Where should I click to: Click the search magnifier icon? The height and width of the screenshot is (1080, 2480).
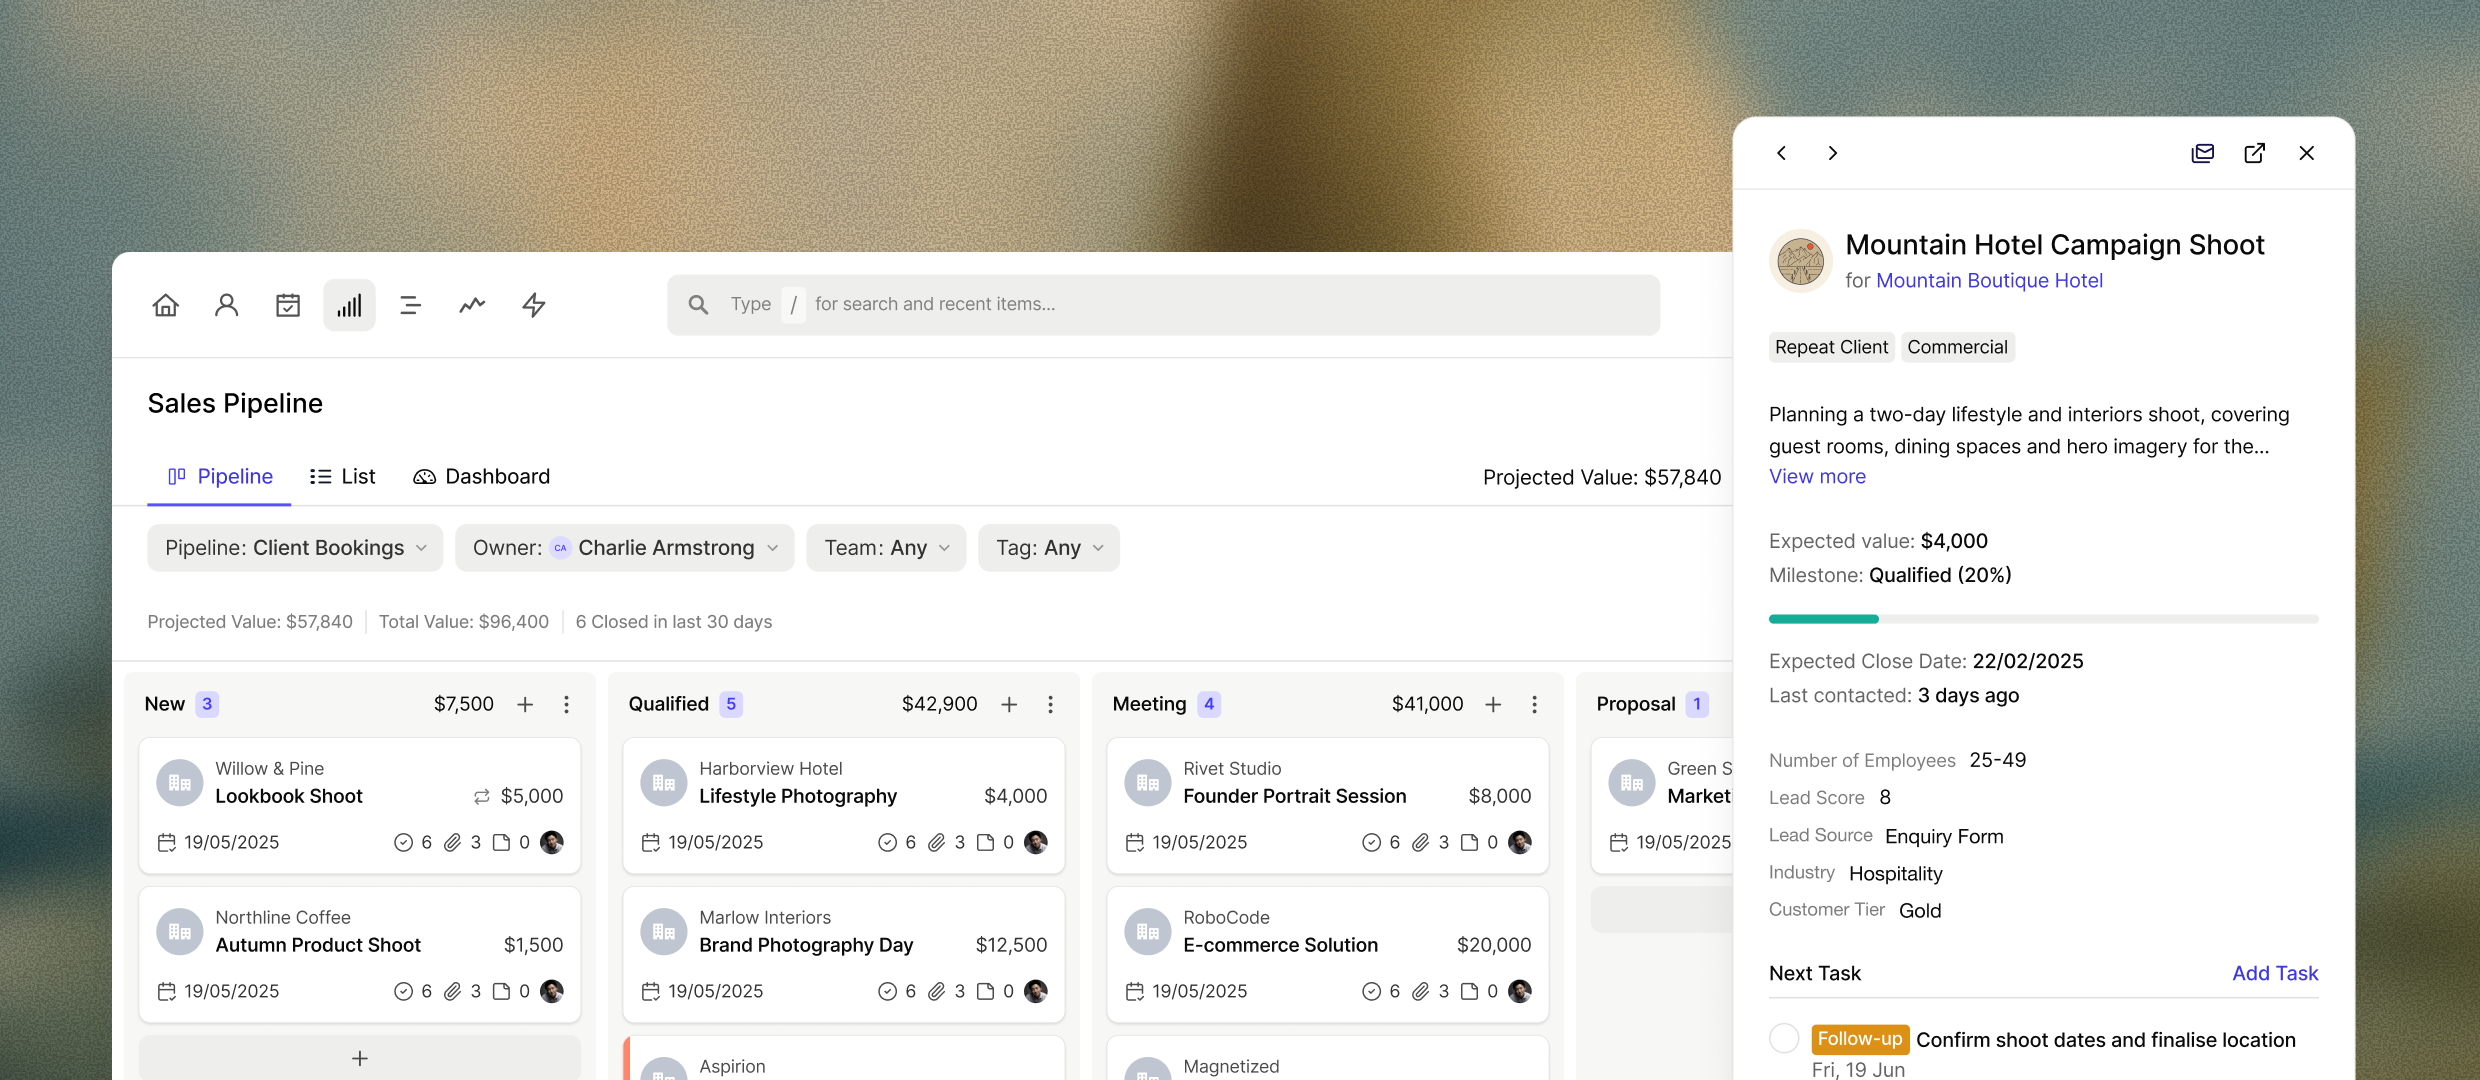(x=698, y=305)
